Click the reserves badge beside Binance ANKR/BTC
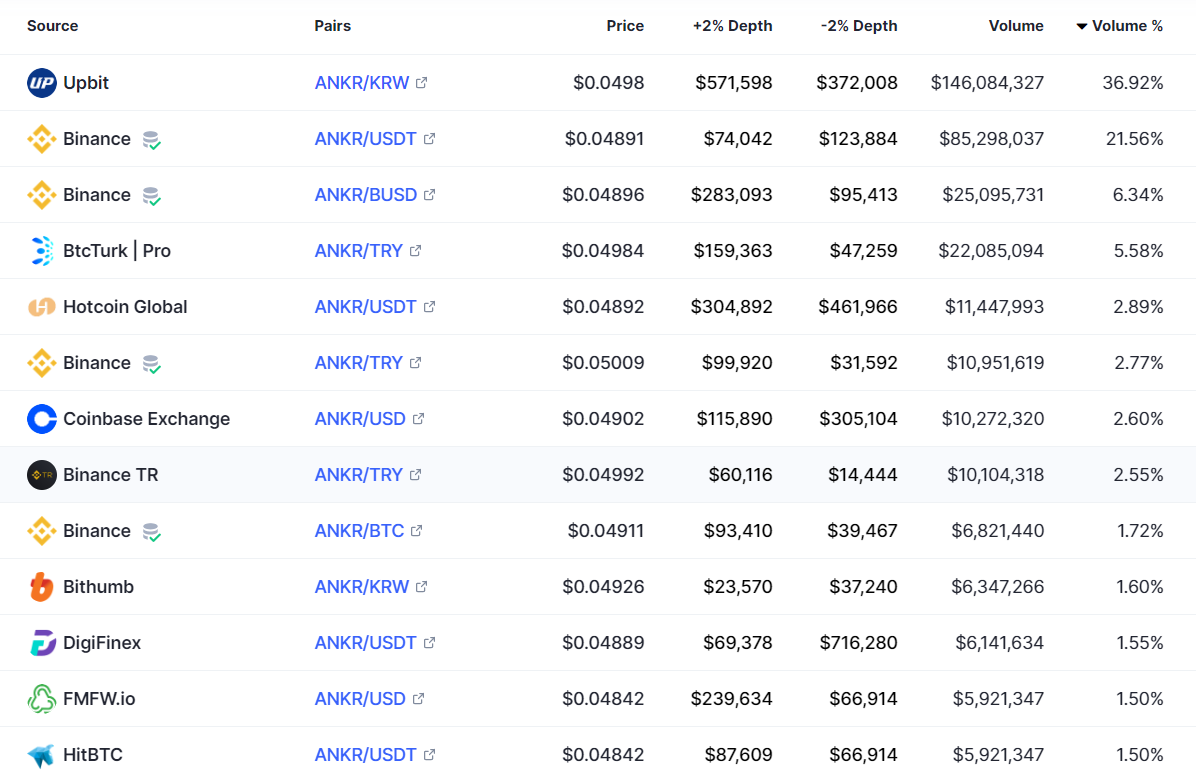This screenshot has width=1196, height=778. click(x=152, y=532)
